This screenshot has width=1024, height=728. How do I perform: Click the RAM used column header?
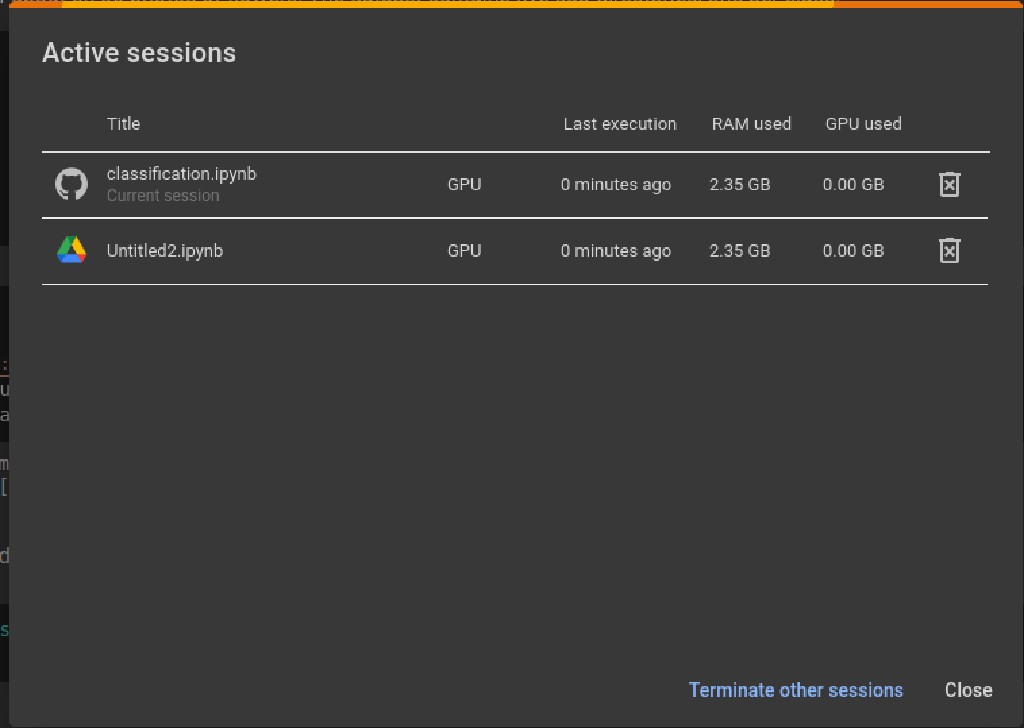751,124
